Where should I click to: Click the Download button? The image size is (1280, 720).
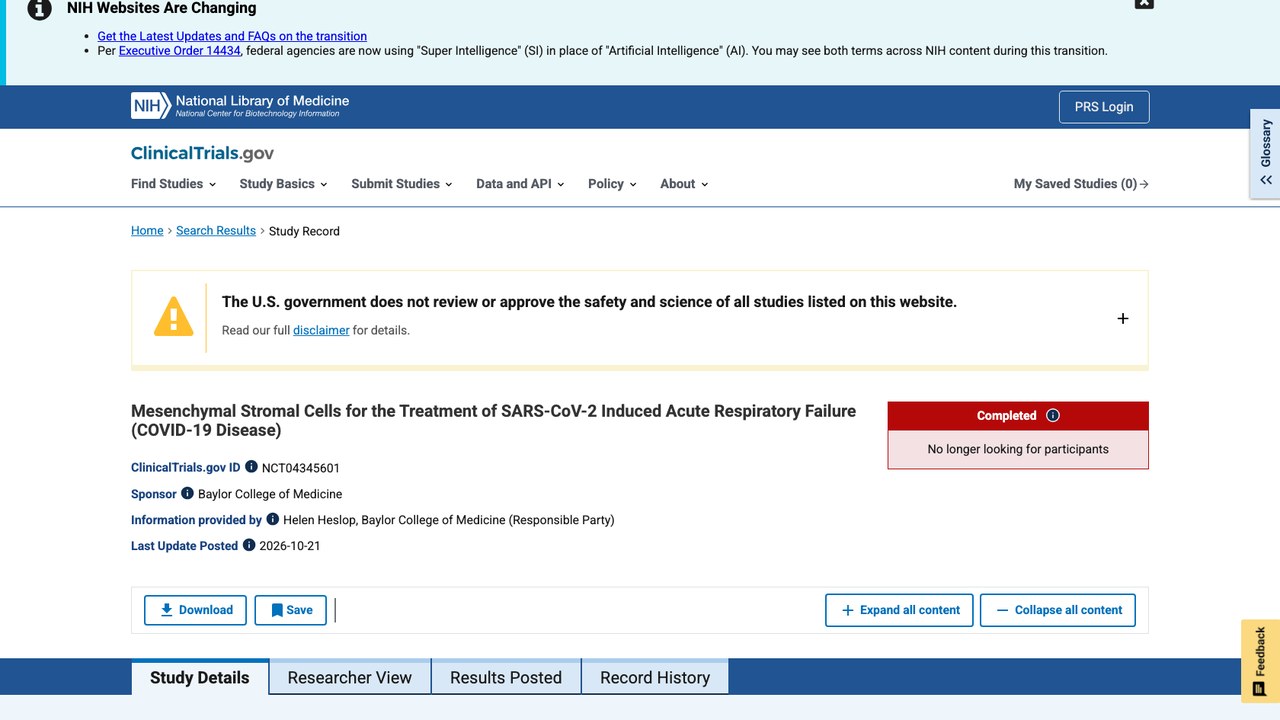tap(196, 610)
